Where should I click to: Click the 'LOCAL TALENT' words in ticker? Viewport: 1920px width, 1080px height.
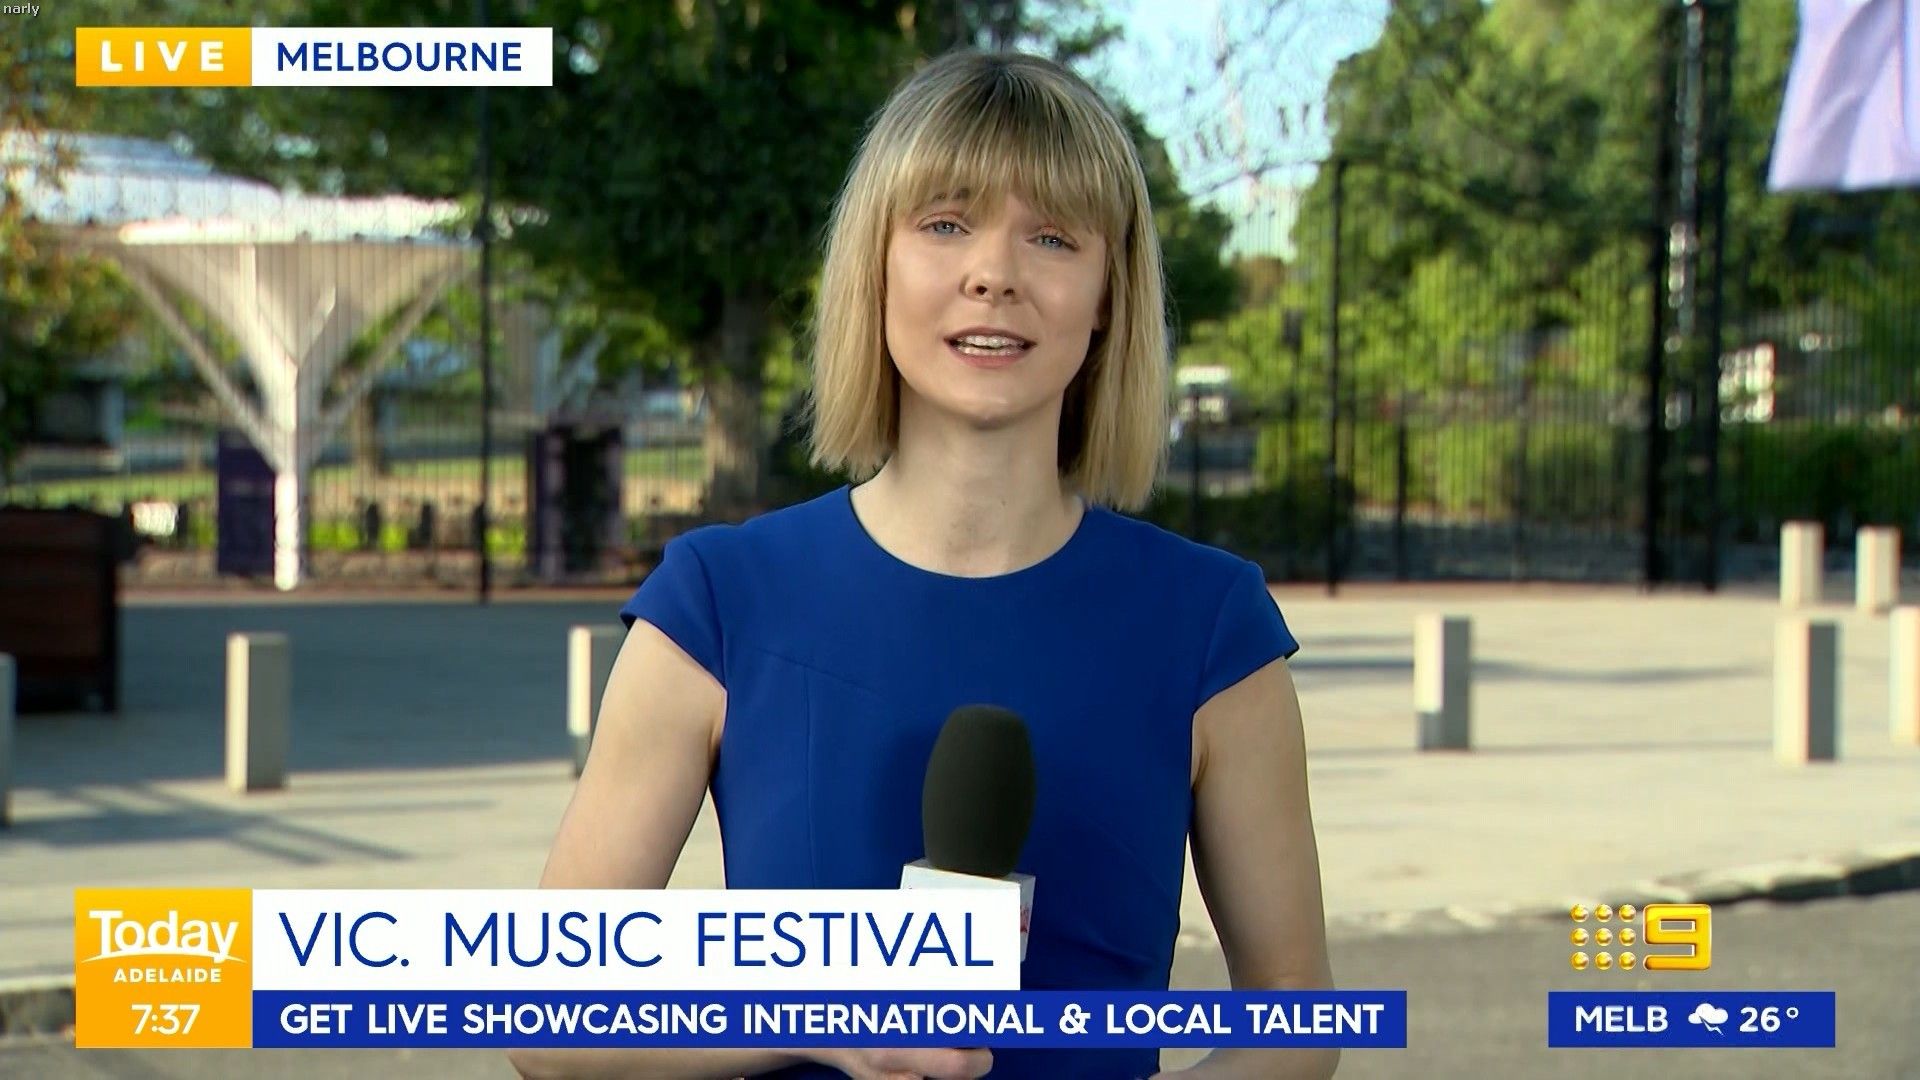click(1243, 1020)
